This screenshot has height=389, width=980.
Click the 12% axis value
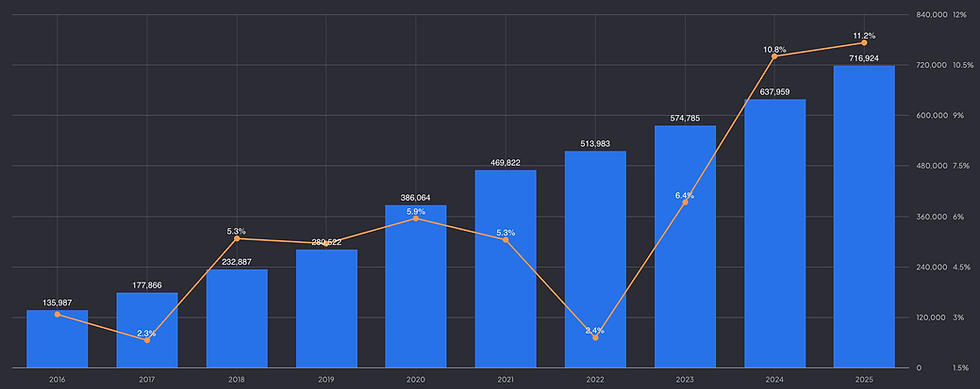coord(959,14)
